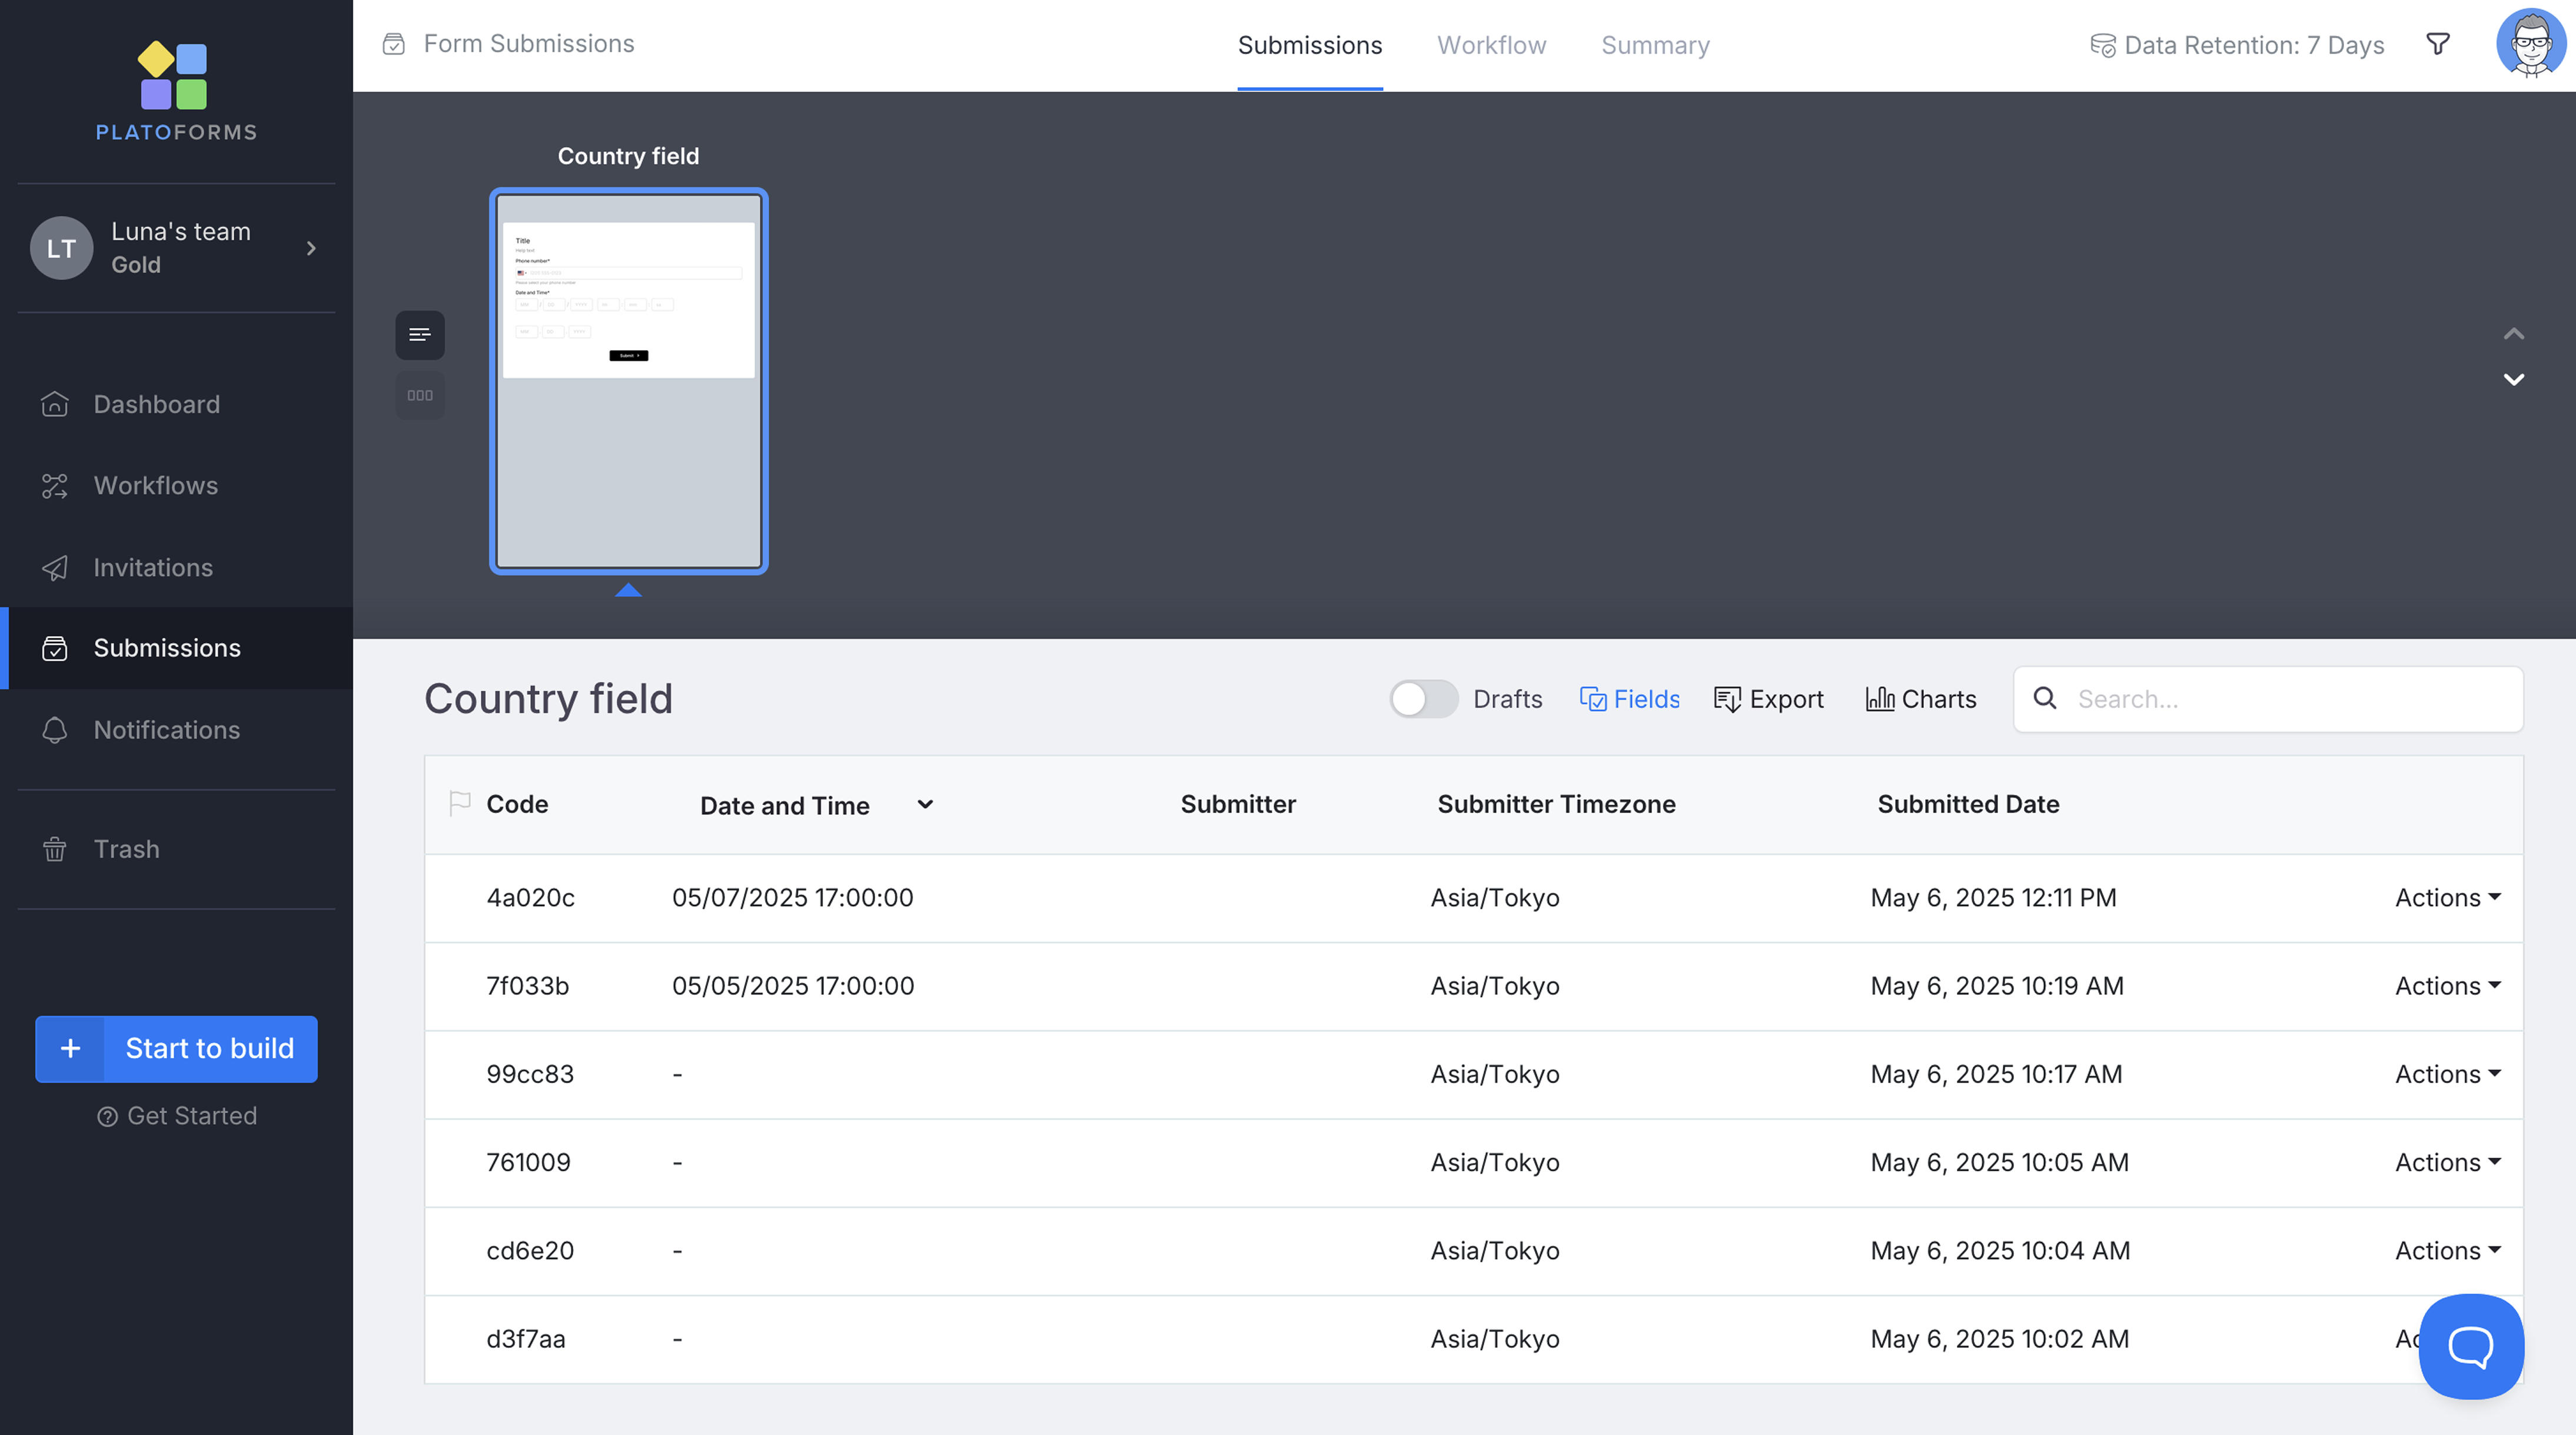
Task: Switch to the Summary tab
Action: 1655,45
